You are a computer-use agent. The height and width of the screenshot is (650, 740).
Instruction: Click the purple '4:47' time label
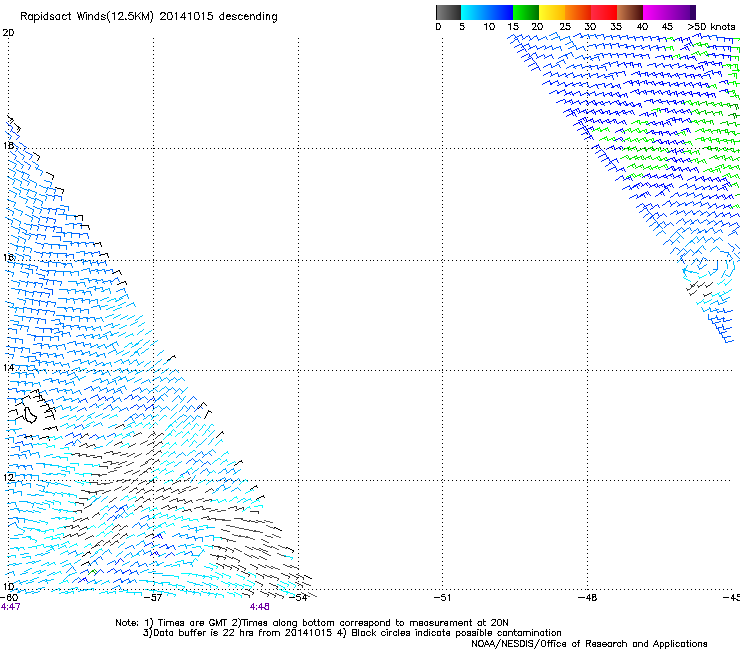[x=10, y=607]
